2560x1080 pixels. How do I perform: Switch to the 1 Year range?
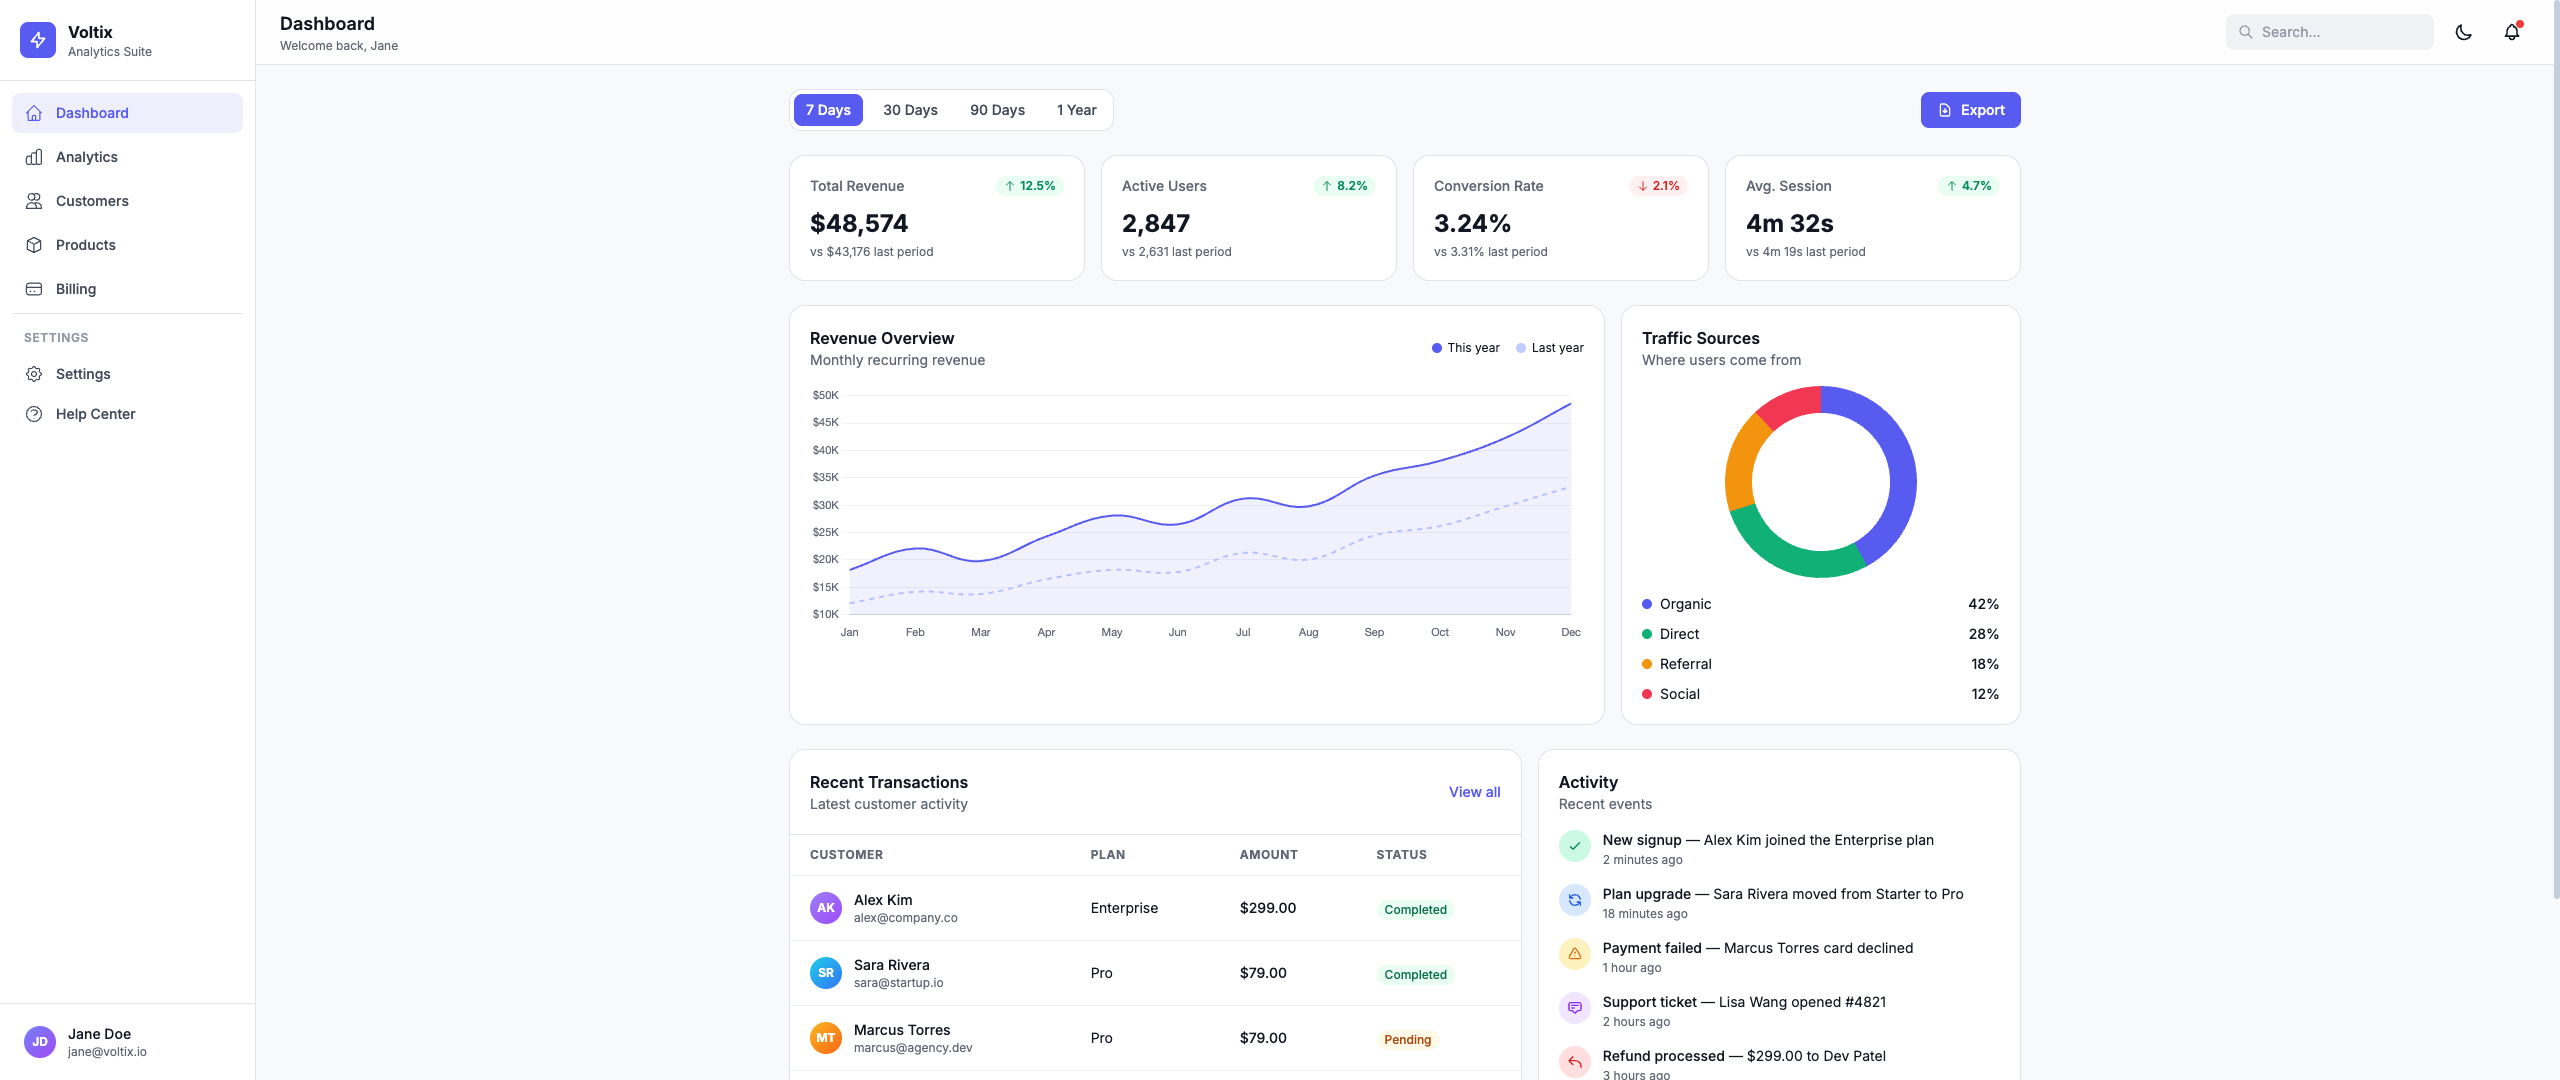point(1076,110)
